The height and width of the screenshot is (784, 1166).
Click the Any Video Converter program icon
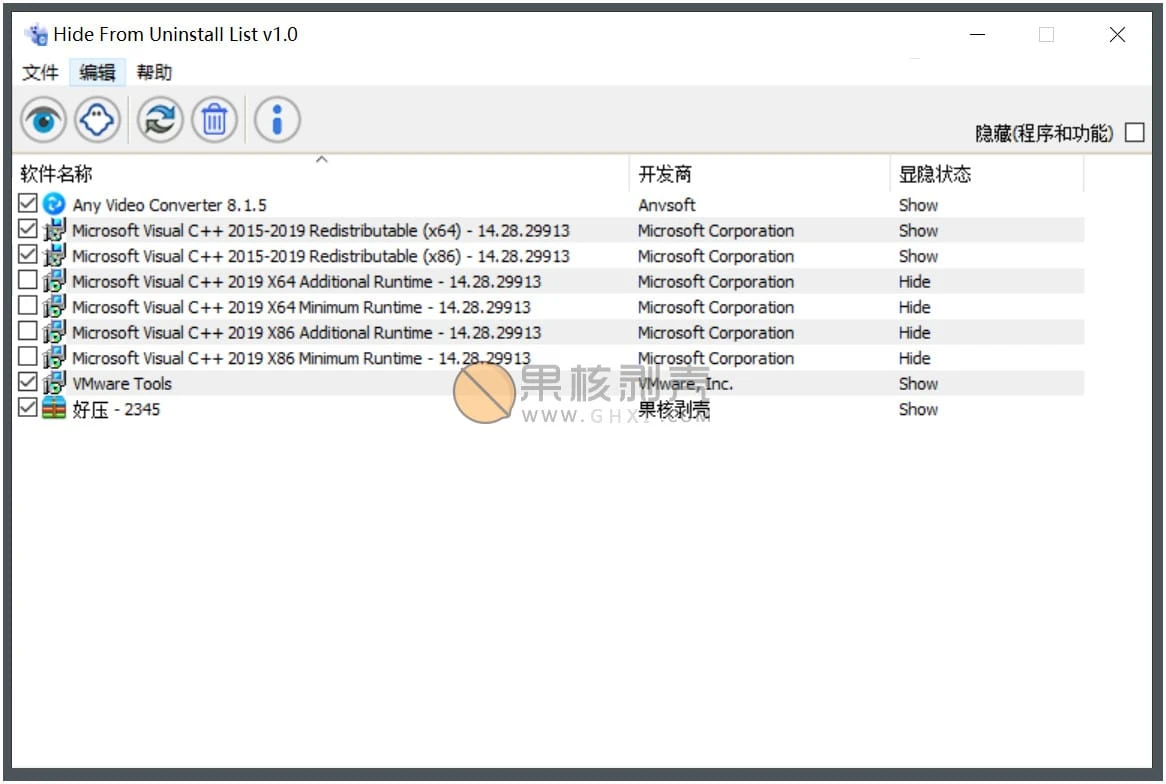[54, 204]
